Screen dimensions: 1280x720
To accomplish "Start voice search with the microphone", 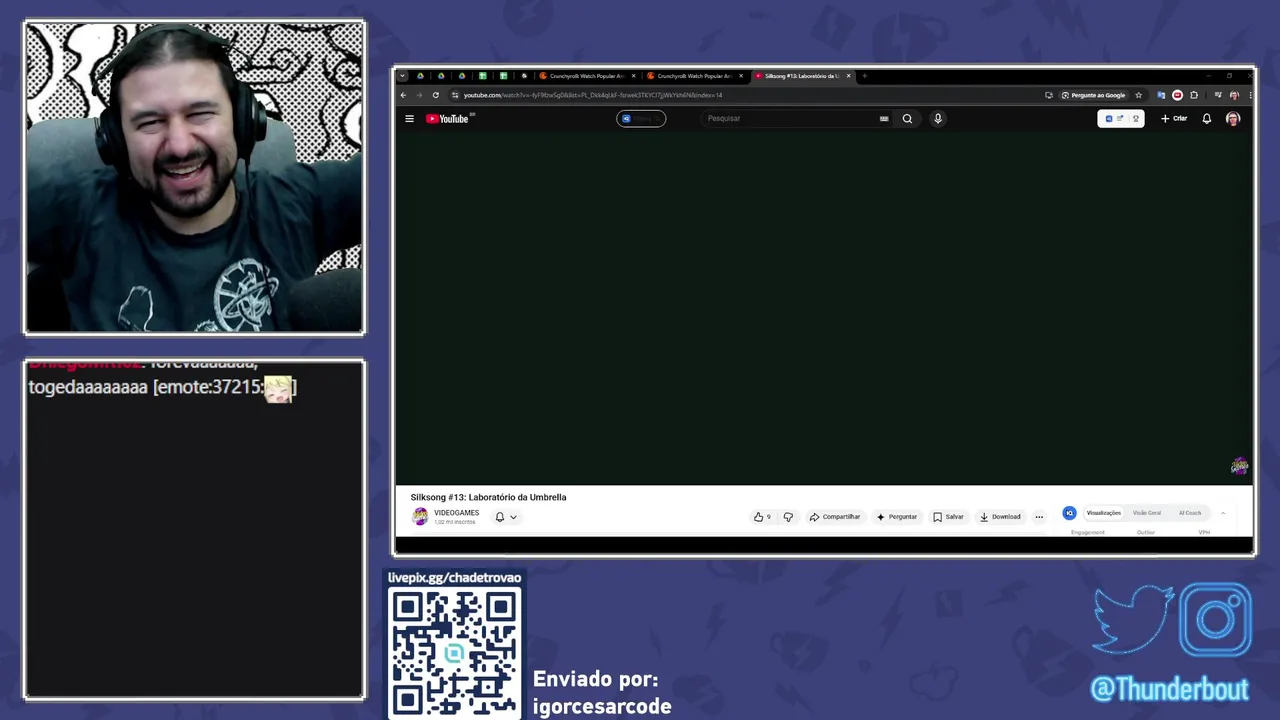I will tap(938, 118).
